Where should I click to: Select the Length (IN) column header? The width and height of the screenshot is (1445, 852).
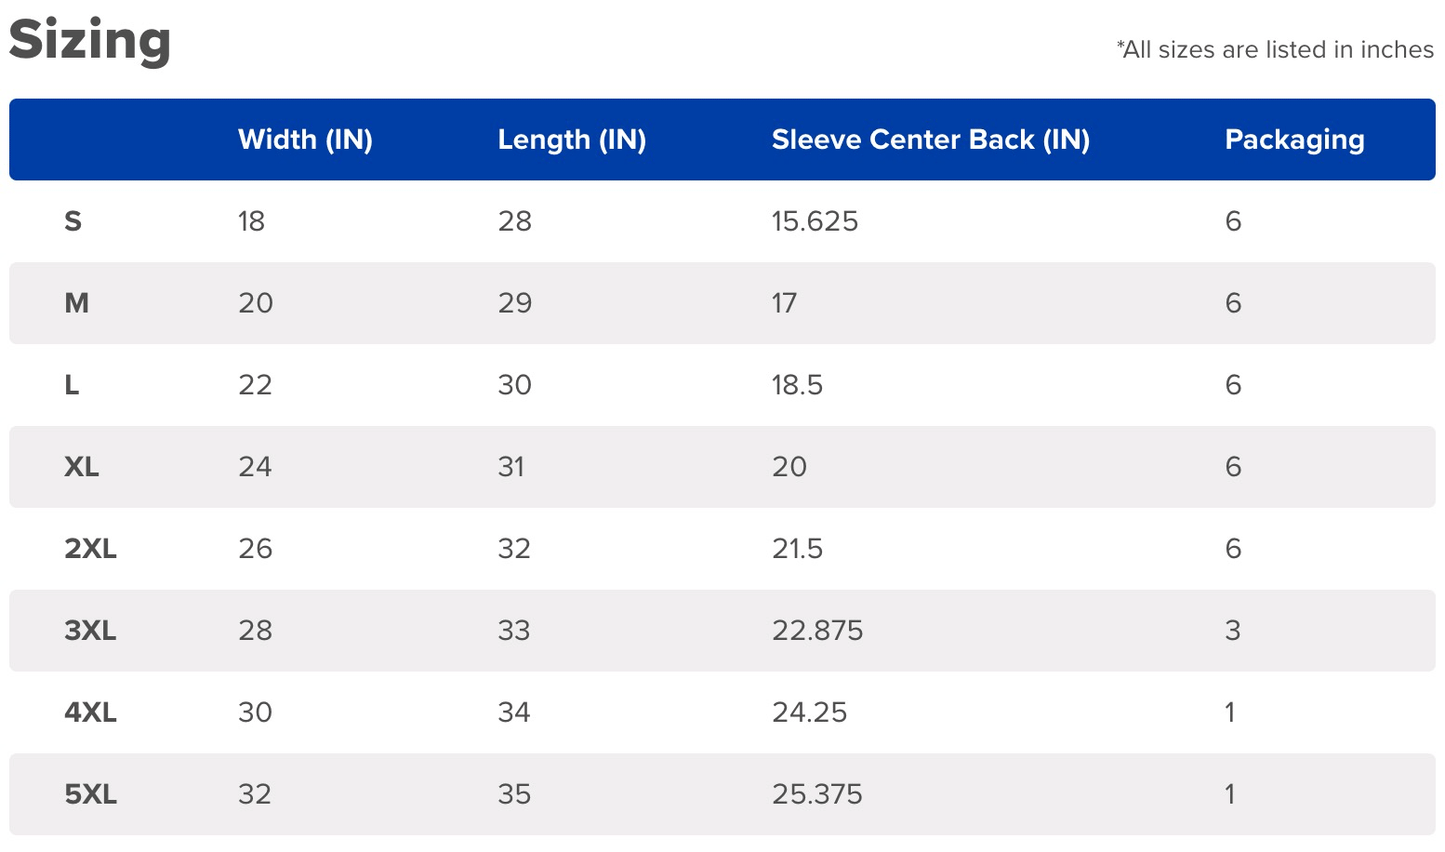[572, 139]
